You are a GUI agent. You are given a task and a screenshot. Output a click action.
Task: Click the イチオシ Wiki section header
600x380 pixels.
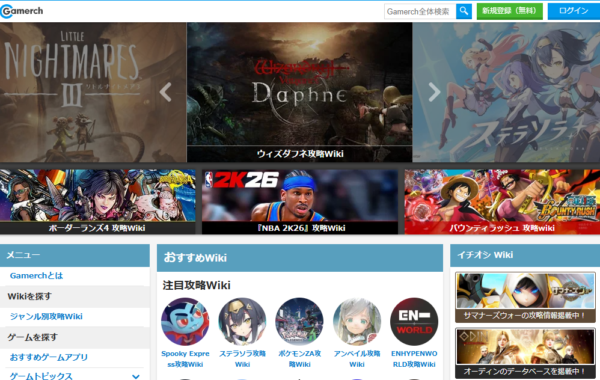pyautogui.click(x=525, y=255)
